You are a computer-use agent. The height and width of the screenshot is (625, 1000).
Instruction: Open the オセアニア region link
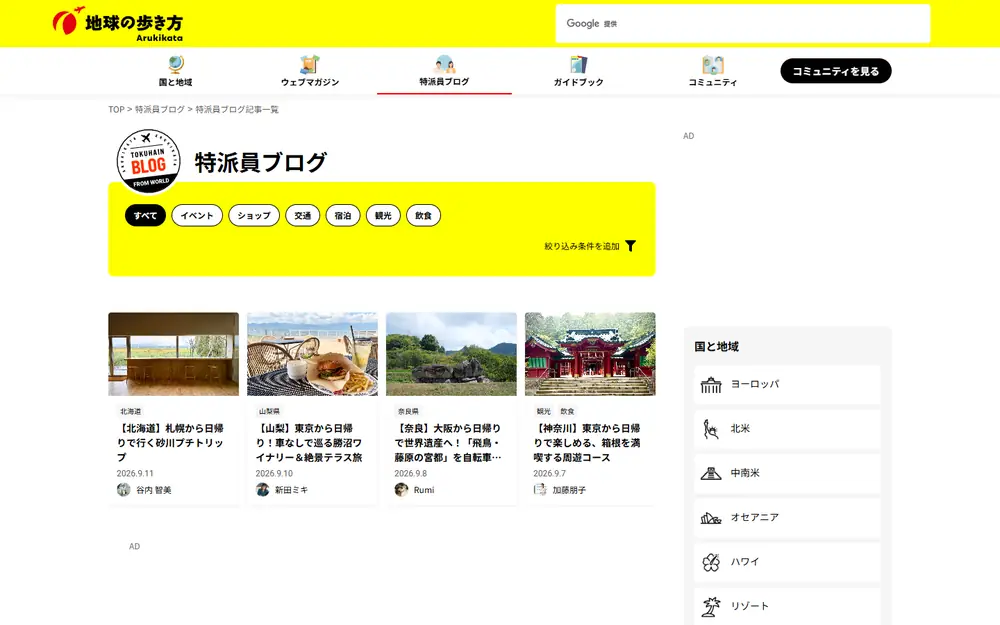pos(788,518)
